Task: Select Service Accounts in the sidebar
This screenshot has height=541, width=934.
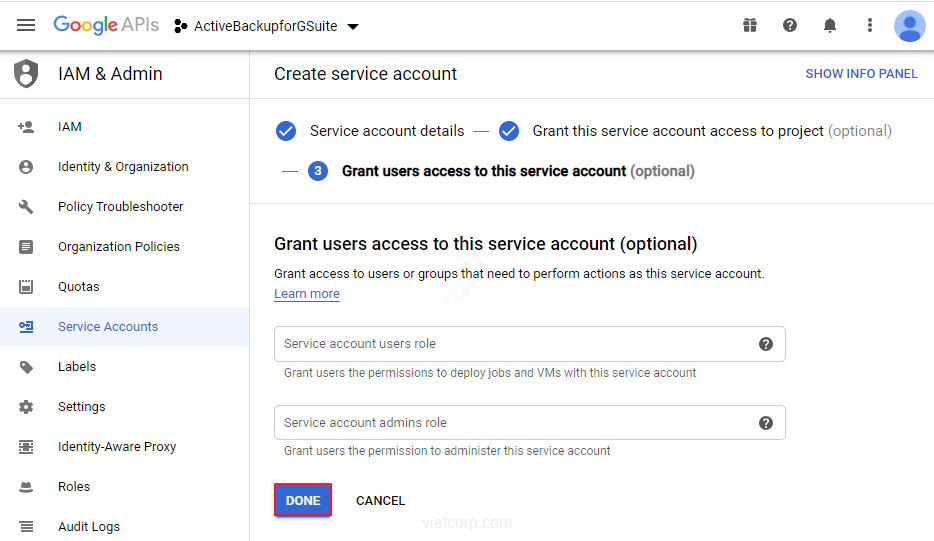Action: click(108, 327)
